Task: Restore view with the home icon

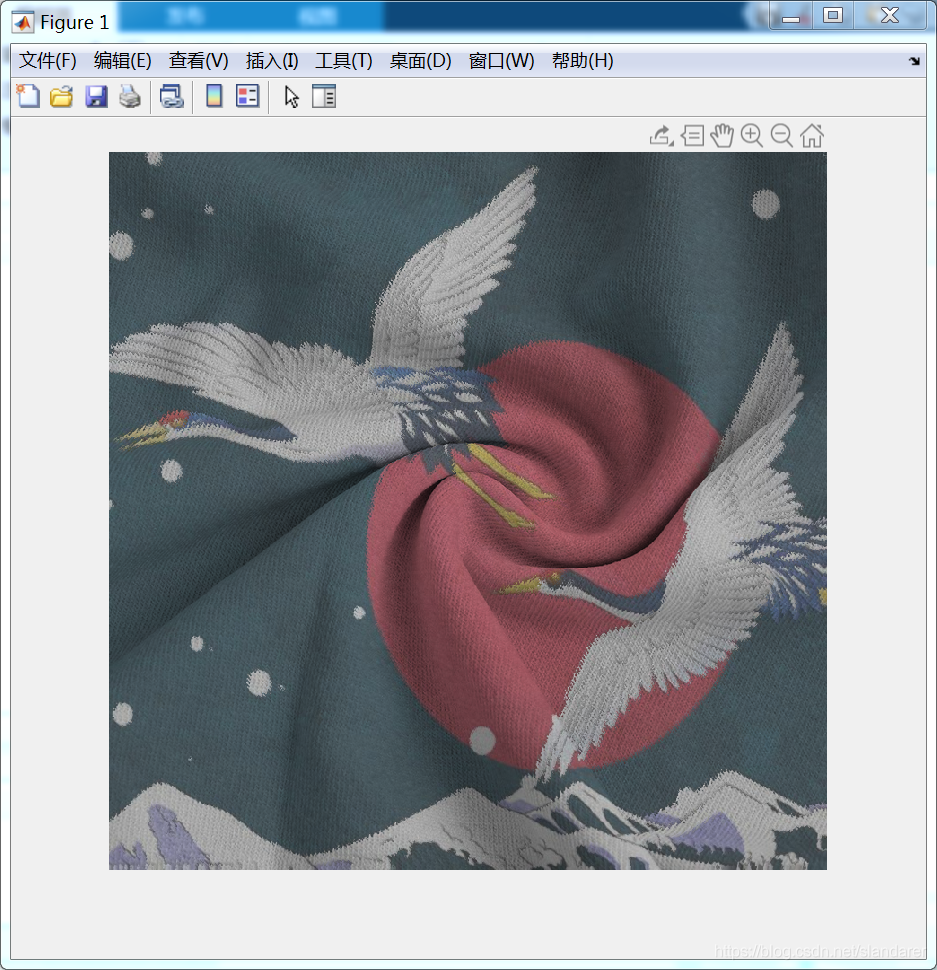Action: 812,135
